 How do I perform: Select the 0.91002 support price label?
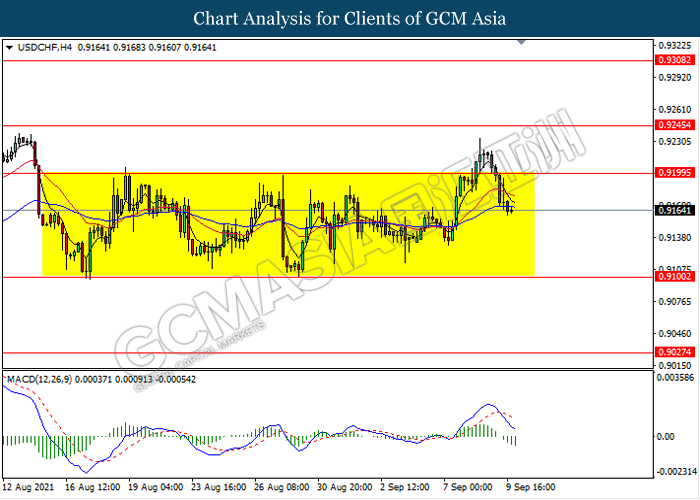coord(669,277)
